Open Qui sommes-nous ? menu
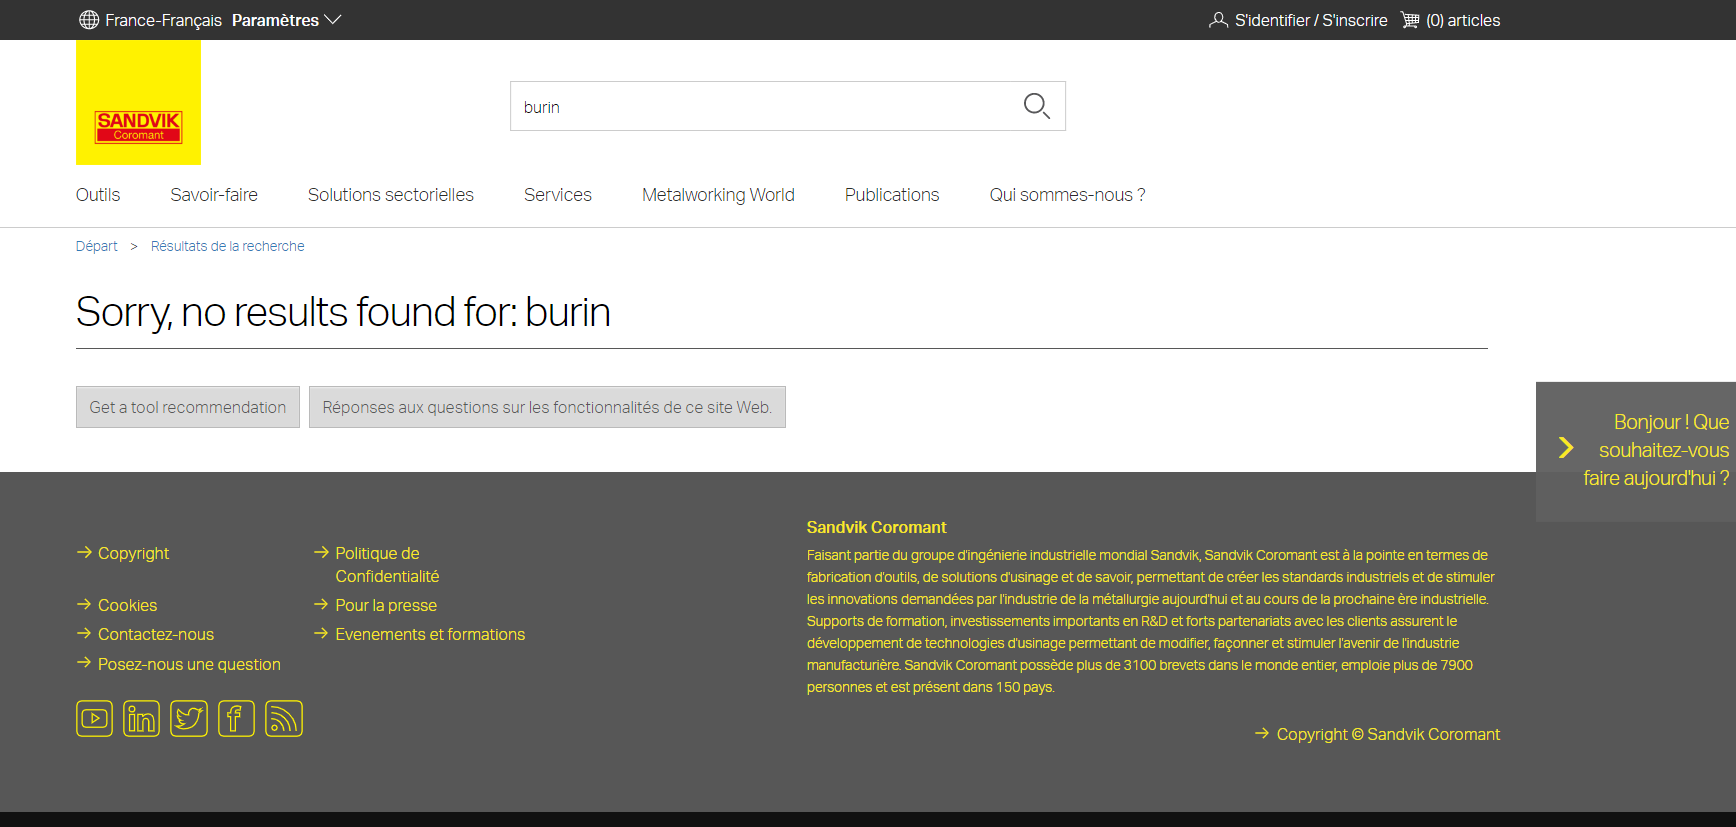Viewport: 1736px width, 827px height. (1068, 195)
